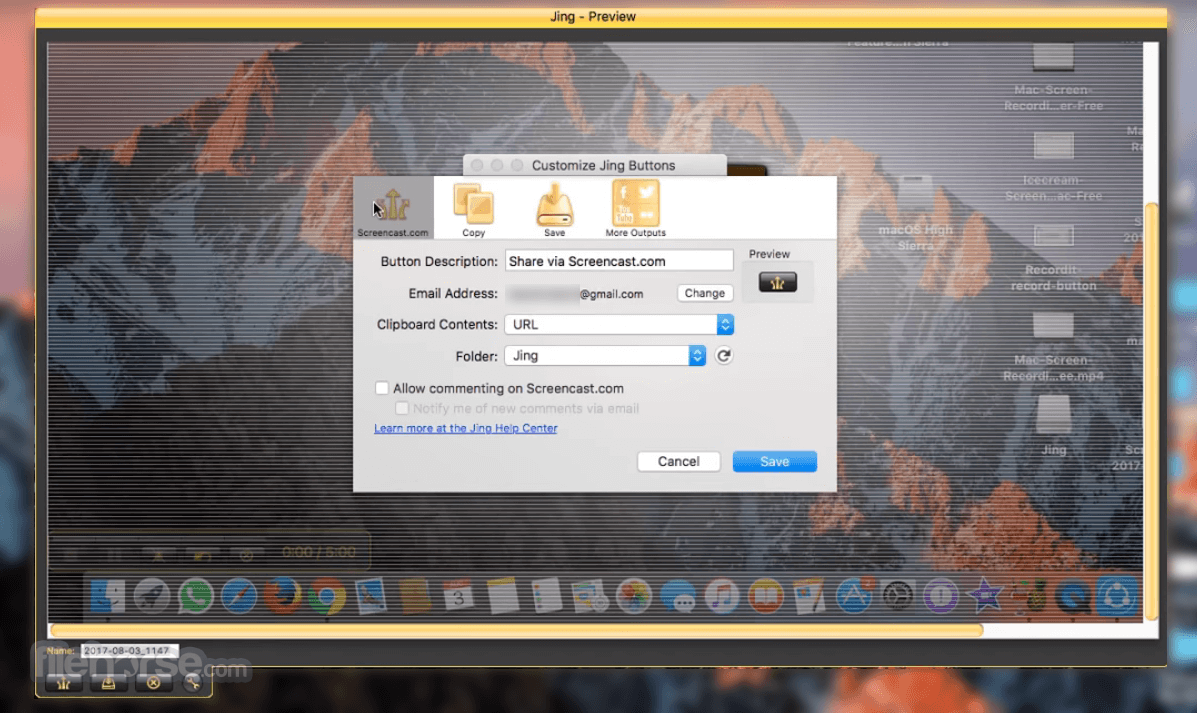Open Reminders in the dock
1197x713 pixels.
547,596
